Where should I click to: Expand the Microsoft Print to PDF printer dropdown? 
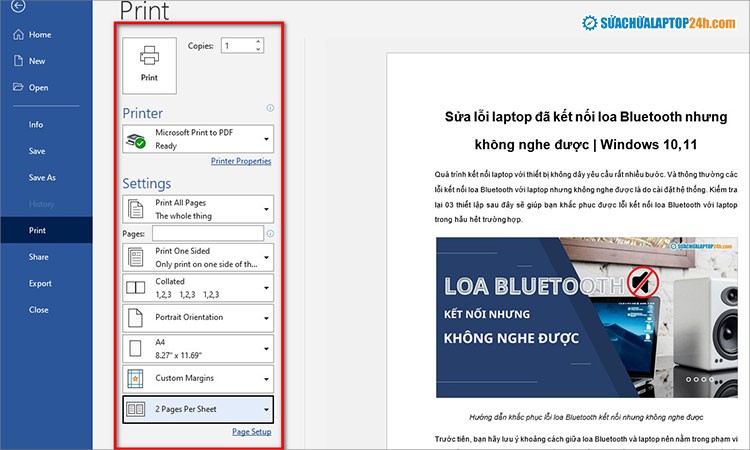coord(266,139)
